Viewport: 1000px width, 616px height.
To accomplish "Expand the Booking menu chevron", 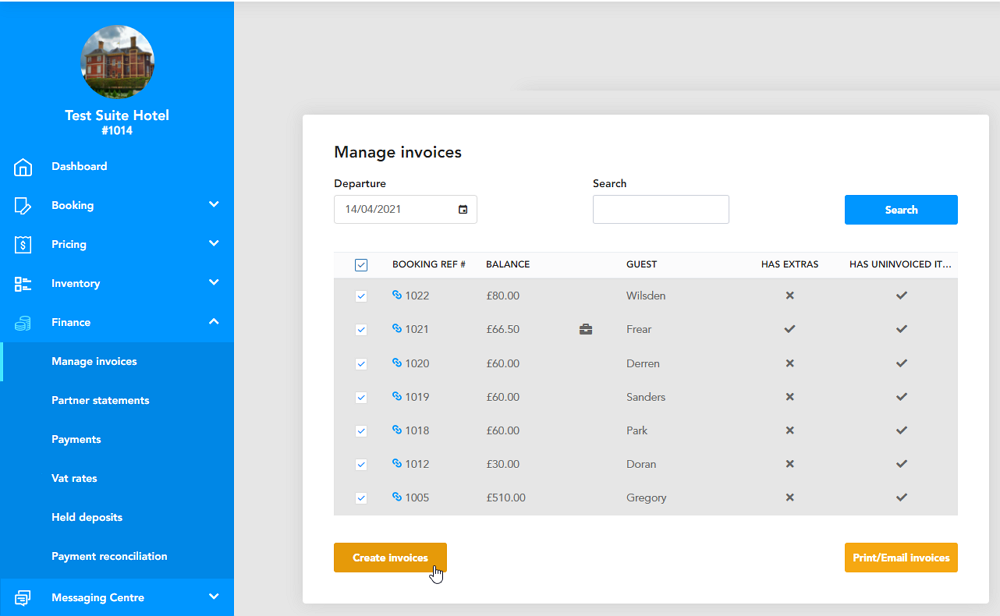I will (212, 205).
